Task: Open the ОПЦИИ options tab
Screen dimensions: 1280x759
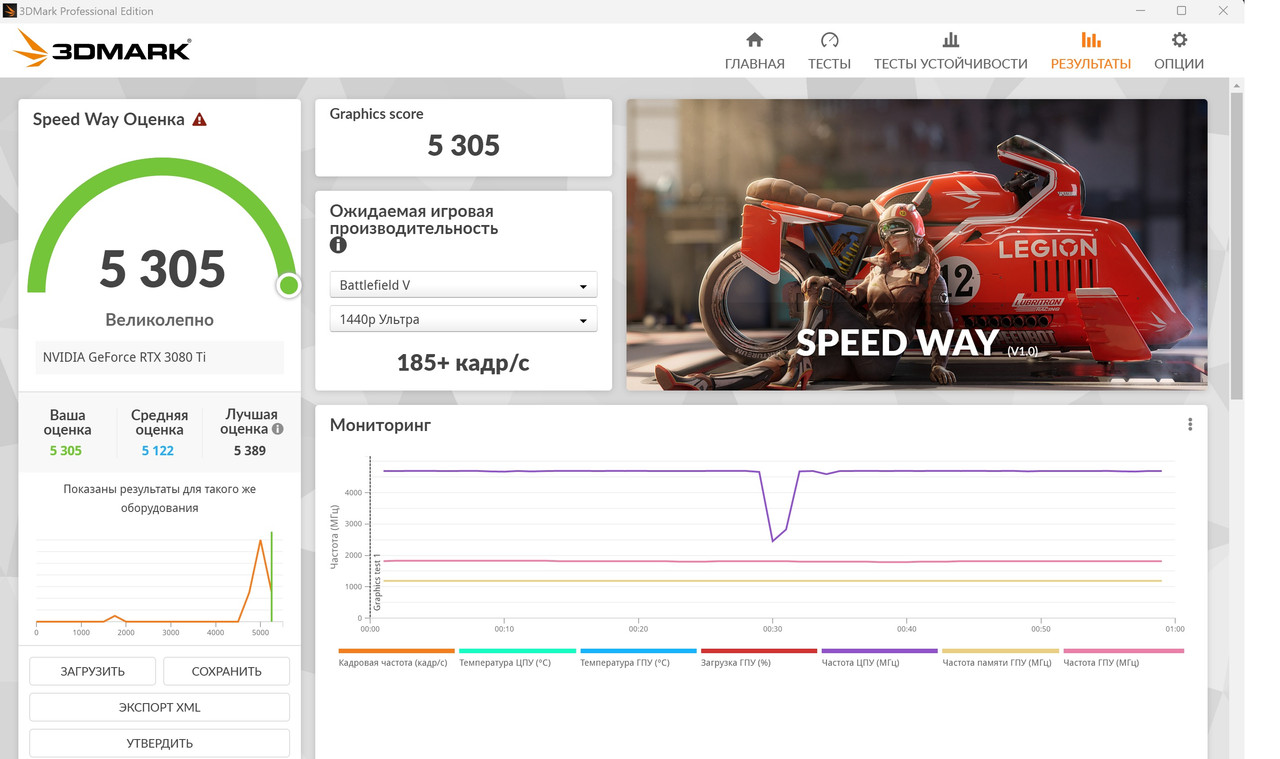Action: coord(1179,51)
